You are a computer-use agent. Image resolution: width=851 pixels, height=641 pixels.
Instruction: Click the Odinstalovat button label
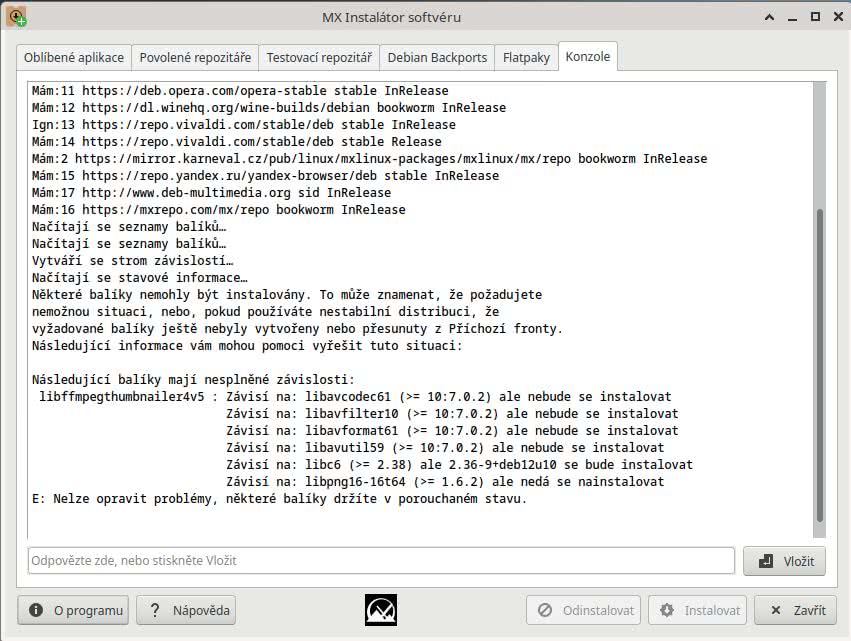click(598, 610)
